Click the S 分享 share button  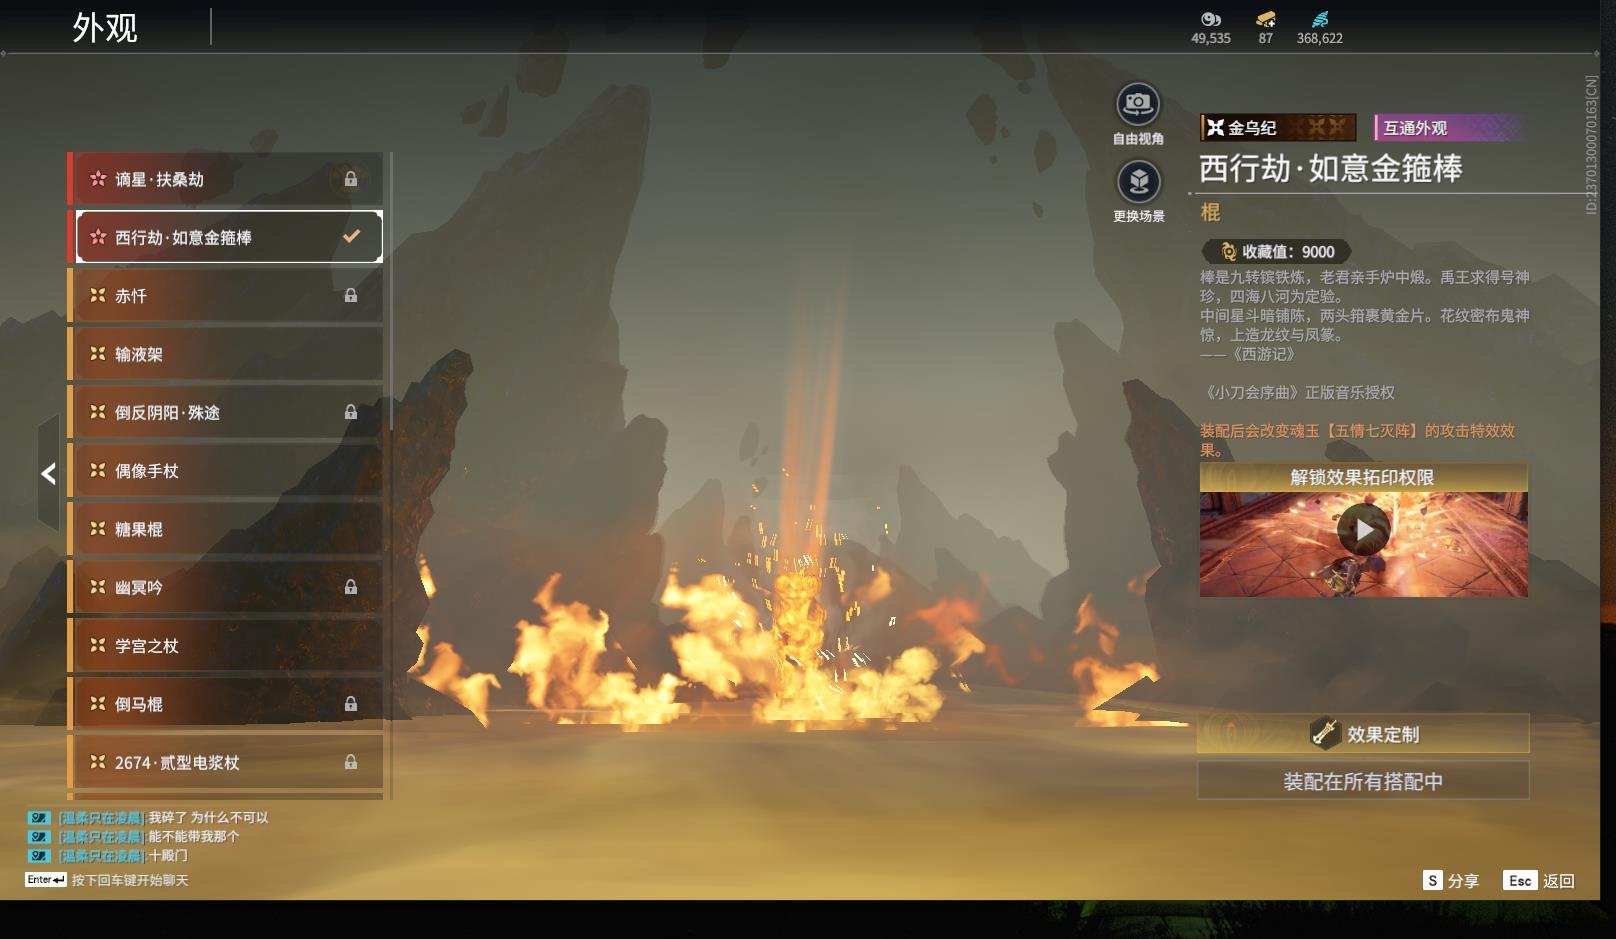[x=1451, y=880]
